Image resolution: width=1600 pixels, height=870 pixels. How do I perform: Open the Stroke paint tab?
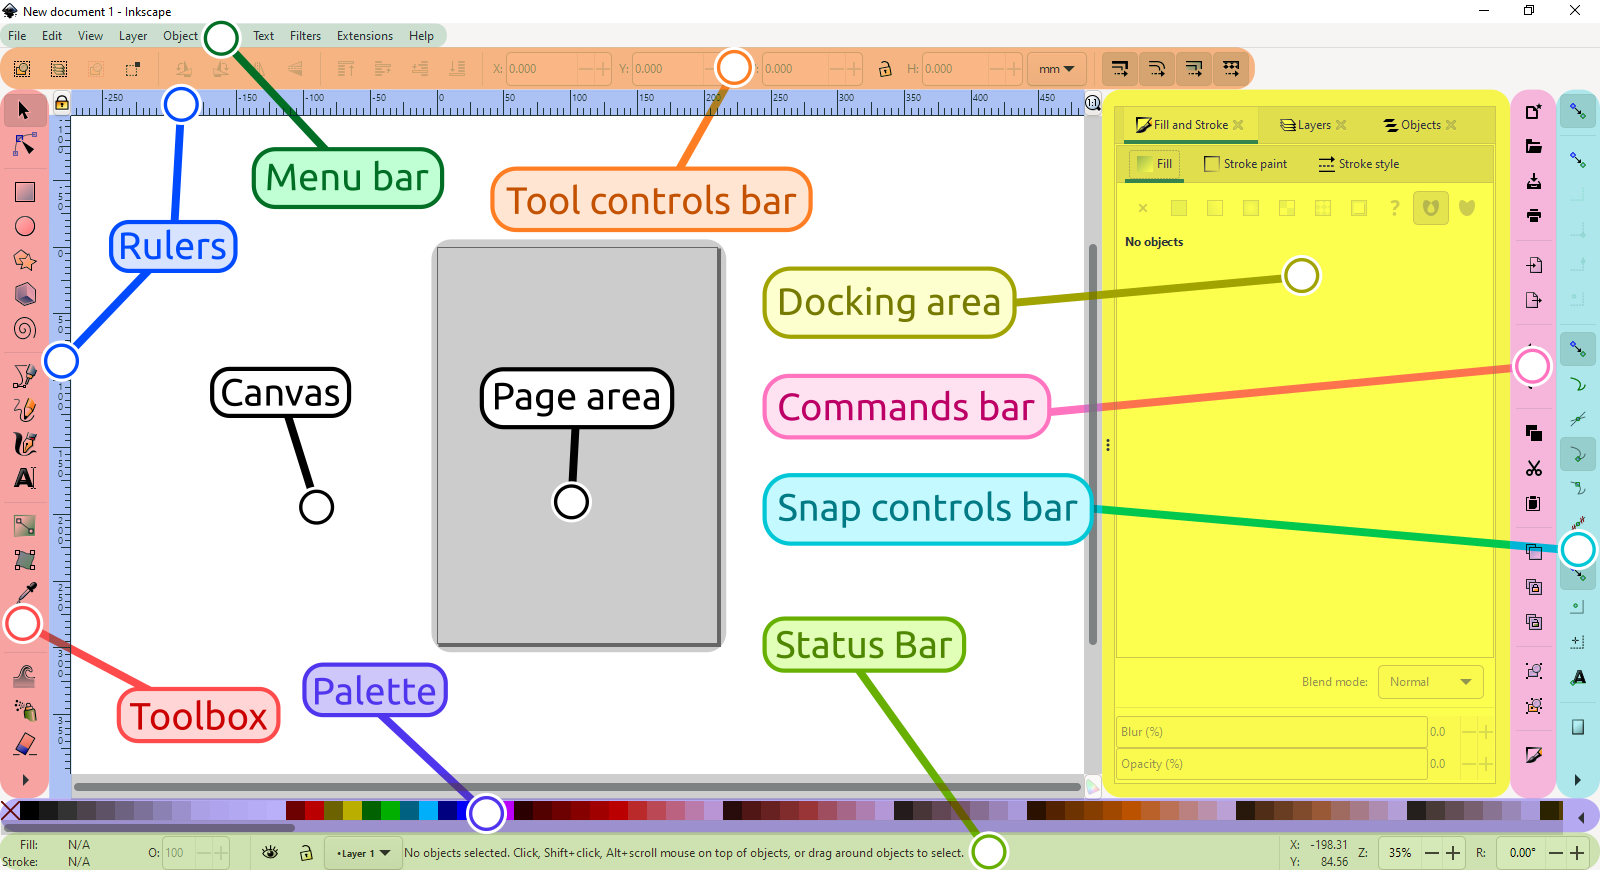tap(1246, 164)
